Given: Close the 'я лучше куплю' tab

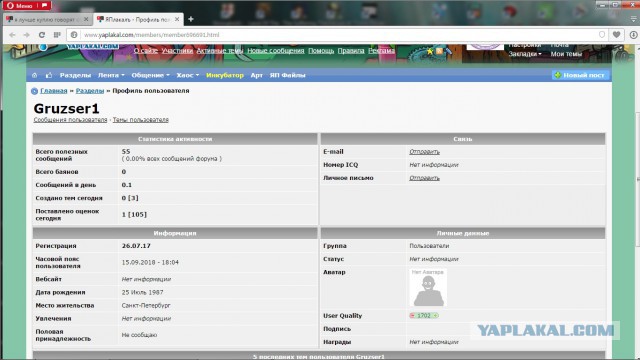Looking at the screenshot, I should coord(86,19).
